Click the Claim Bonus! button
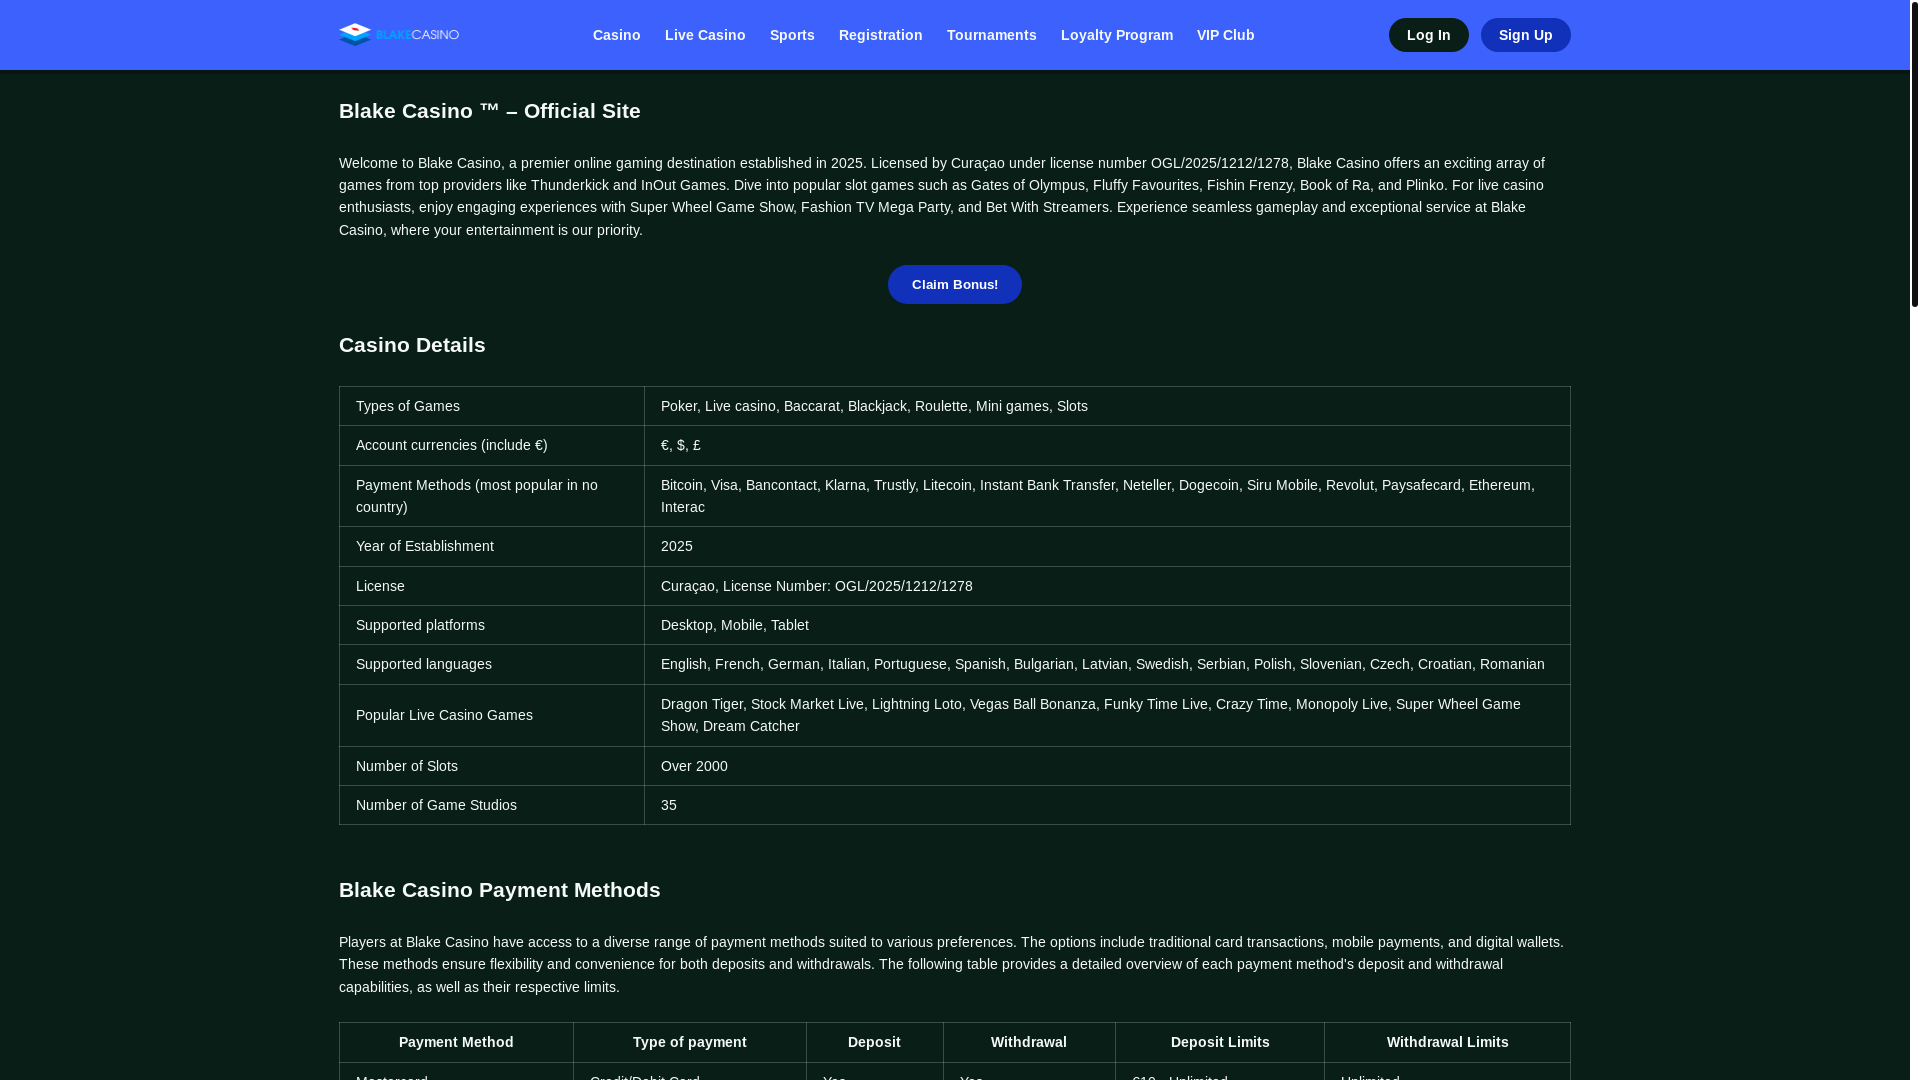 (x=954, y=284)
